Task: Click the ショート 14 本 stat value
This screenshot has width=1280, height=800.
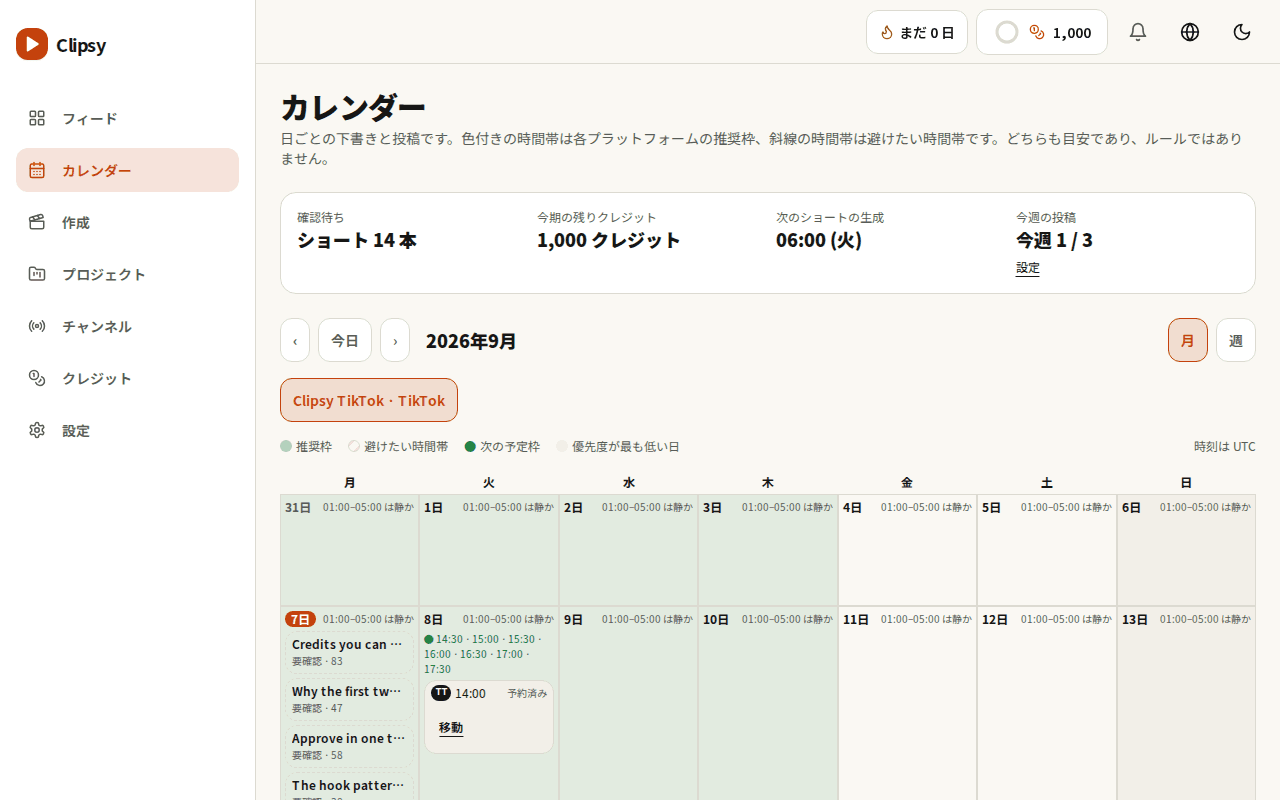Action: click(357, 240)
